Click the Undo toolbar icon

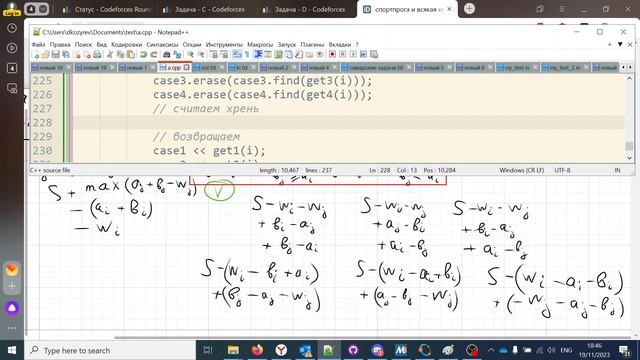pyautogui.click(x=144, y=54)
